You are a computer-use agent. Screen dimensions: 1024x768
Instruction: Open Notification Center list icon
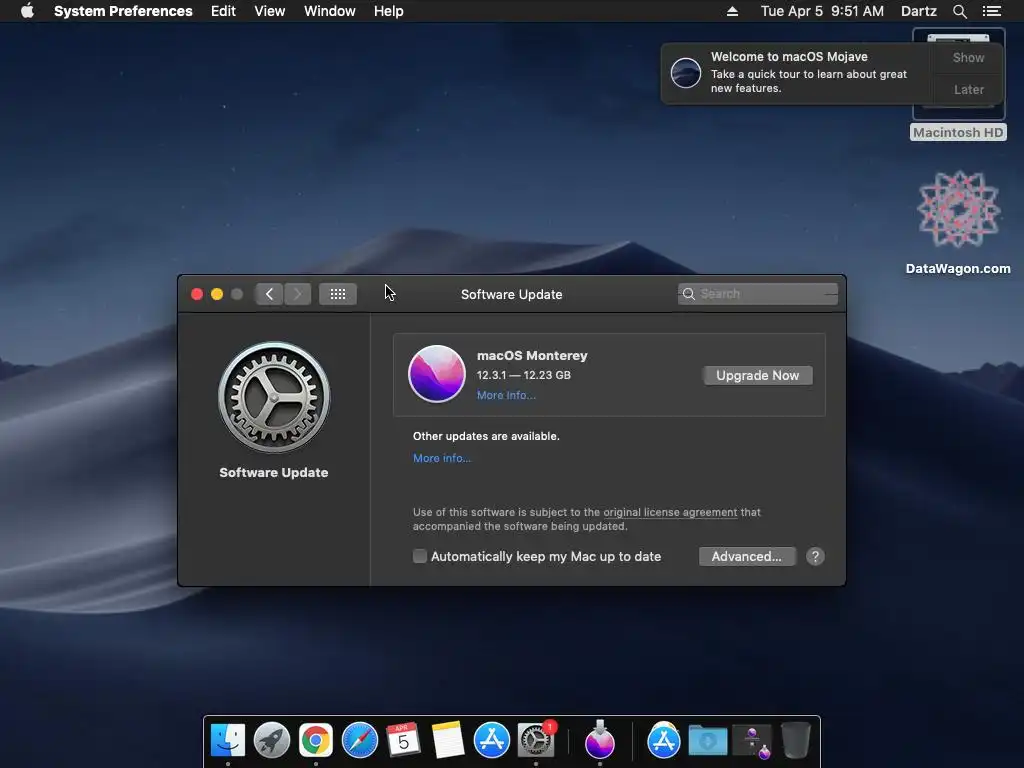991,11
